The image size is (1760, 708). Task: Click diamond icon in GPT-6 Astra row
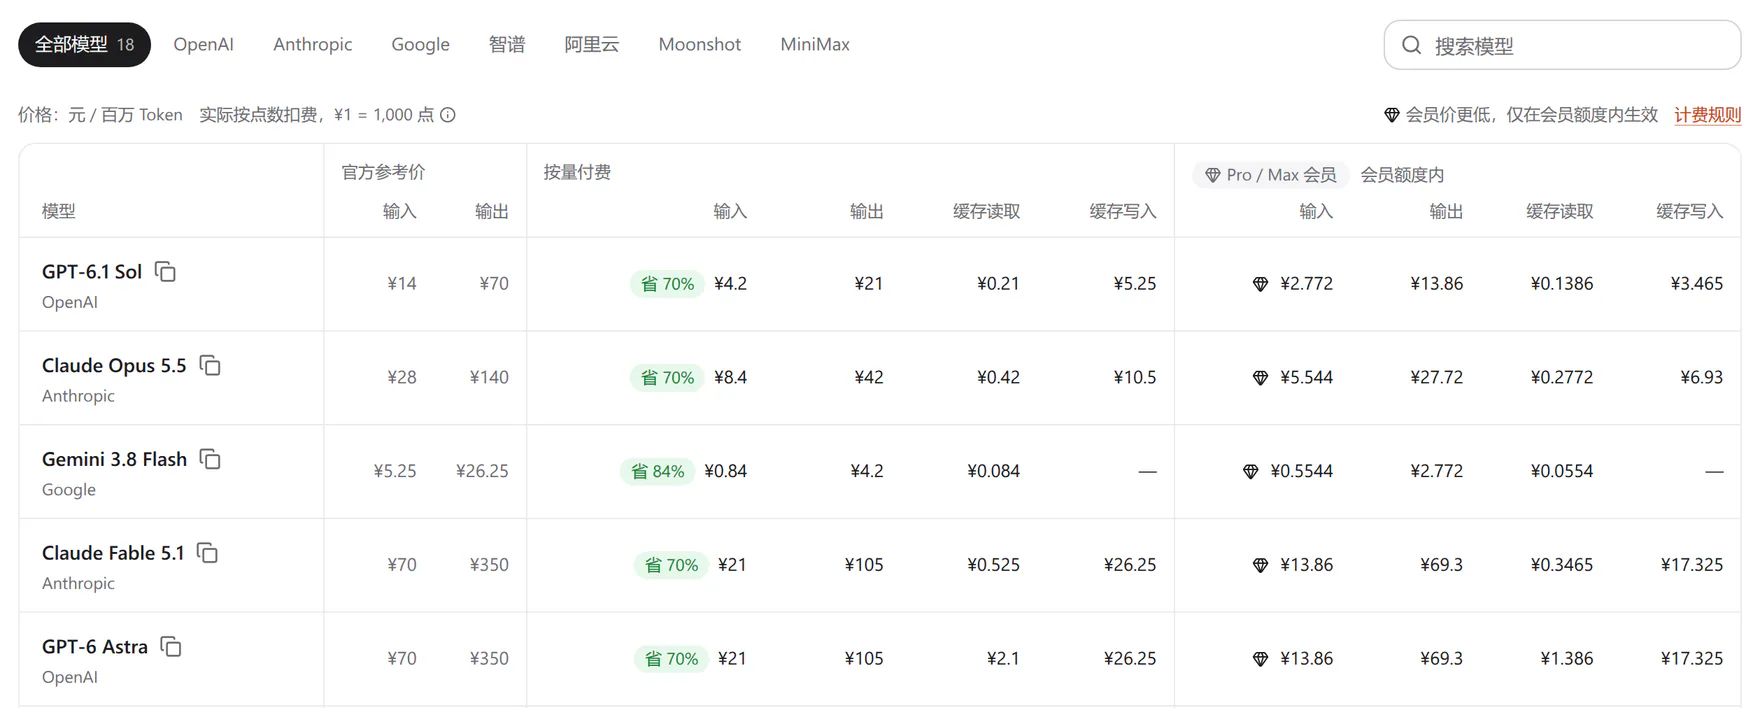click(1260, 659)
